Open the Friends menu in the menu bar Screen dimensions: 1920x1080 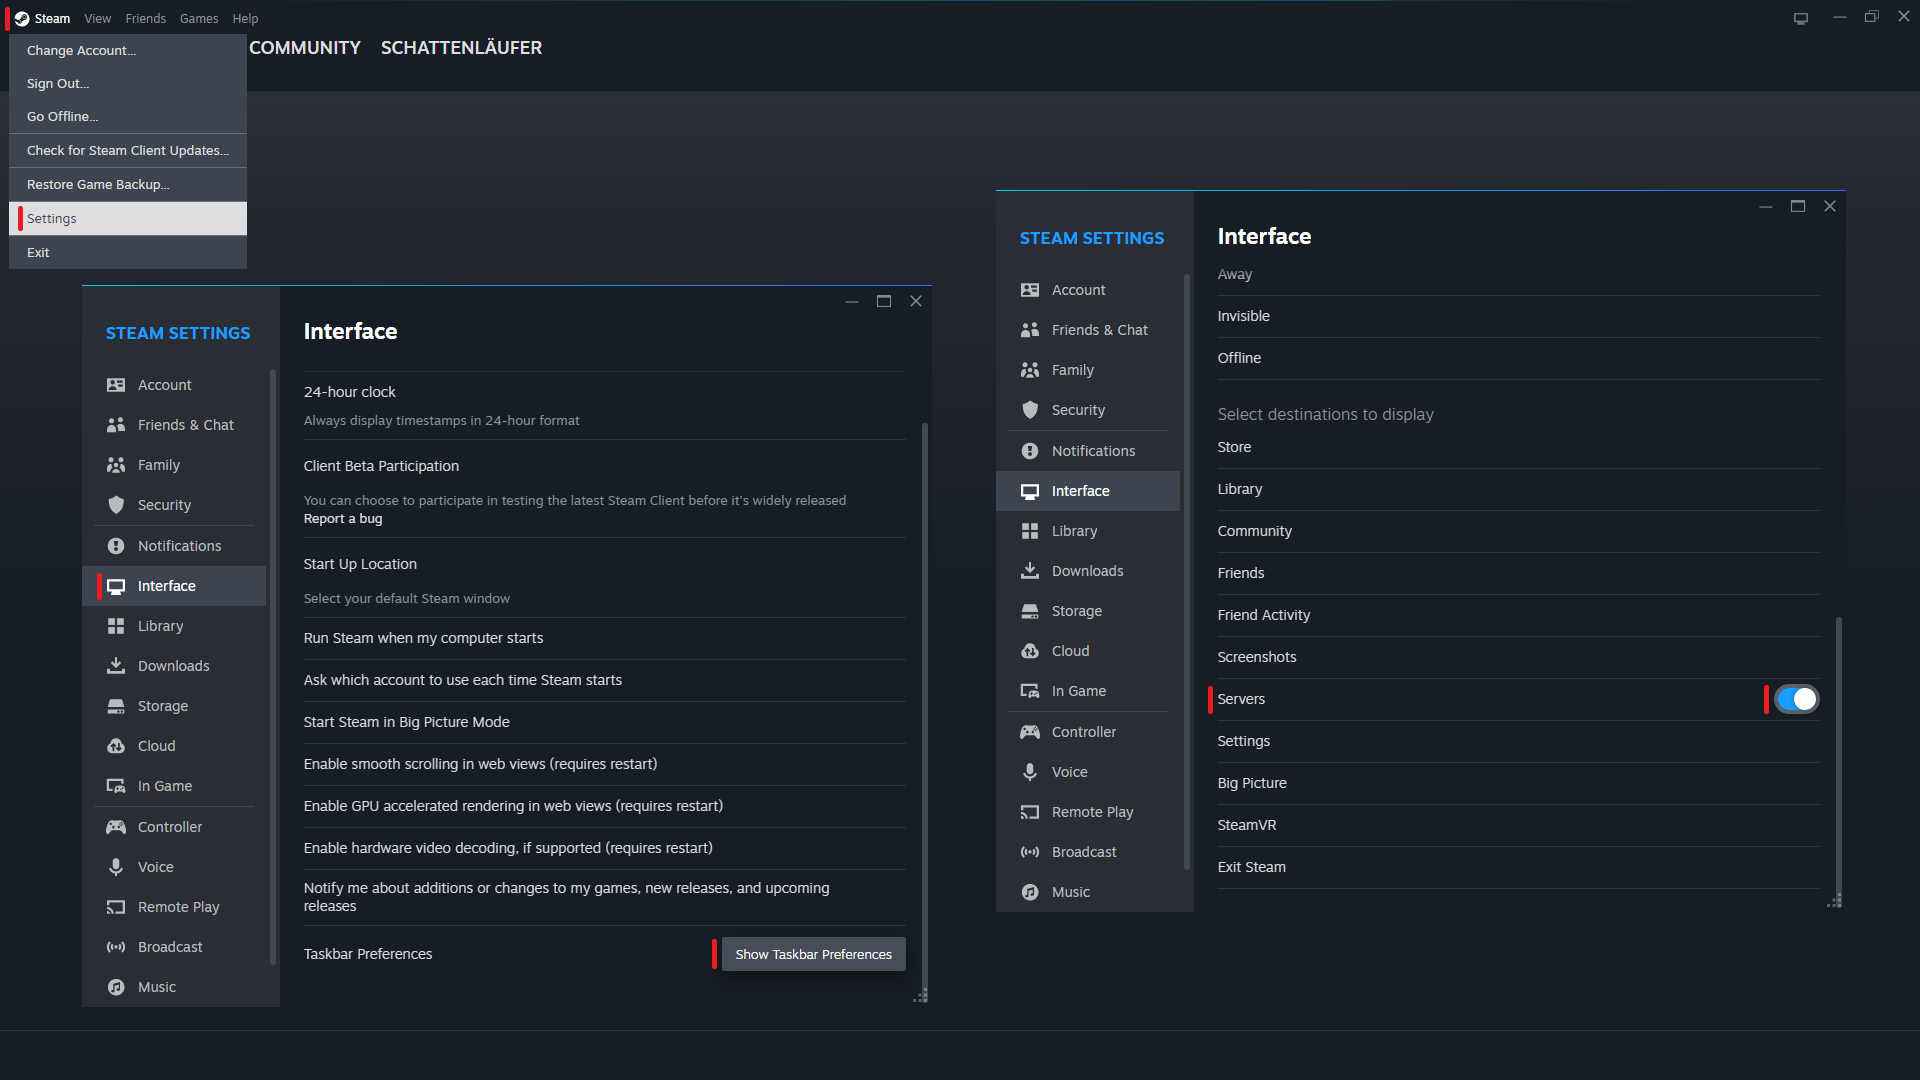coord(145,18)
